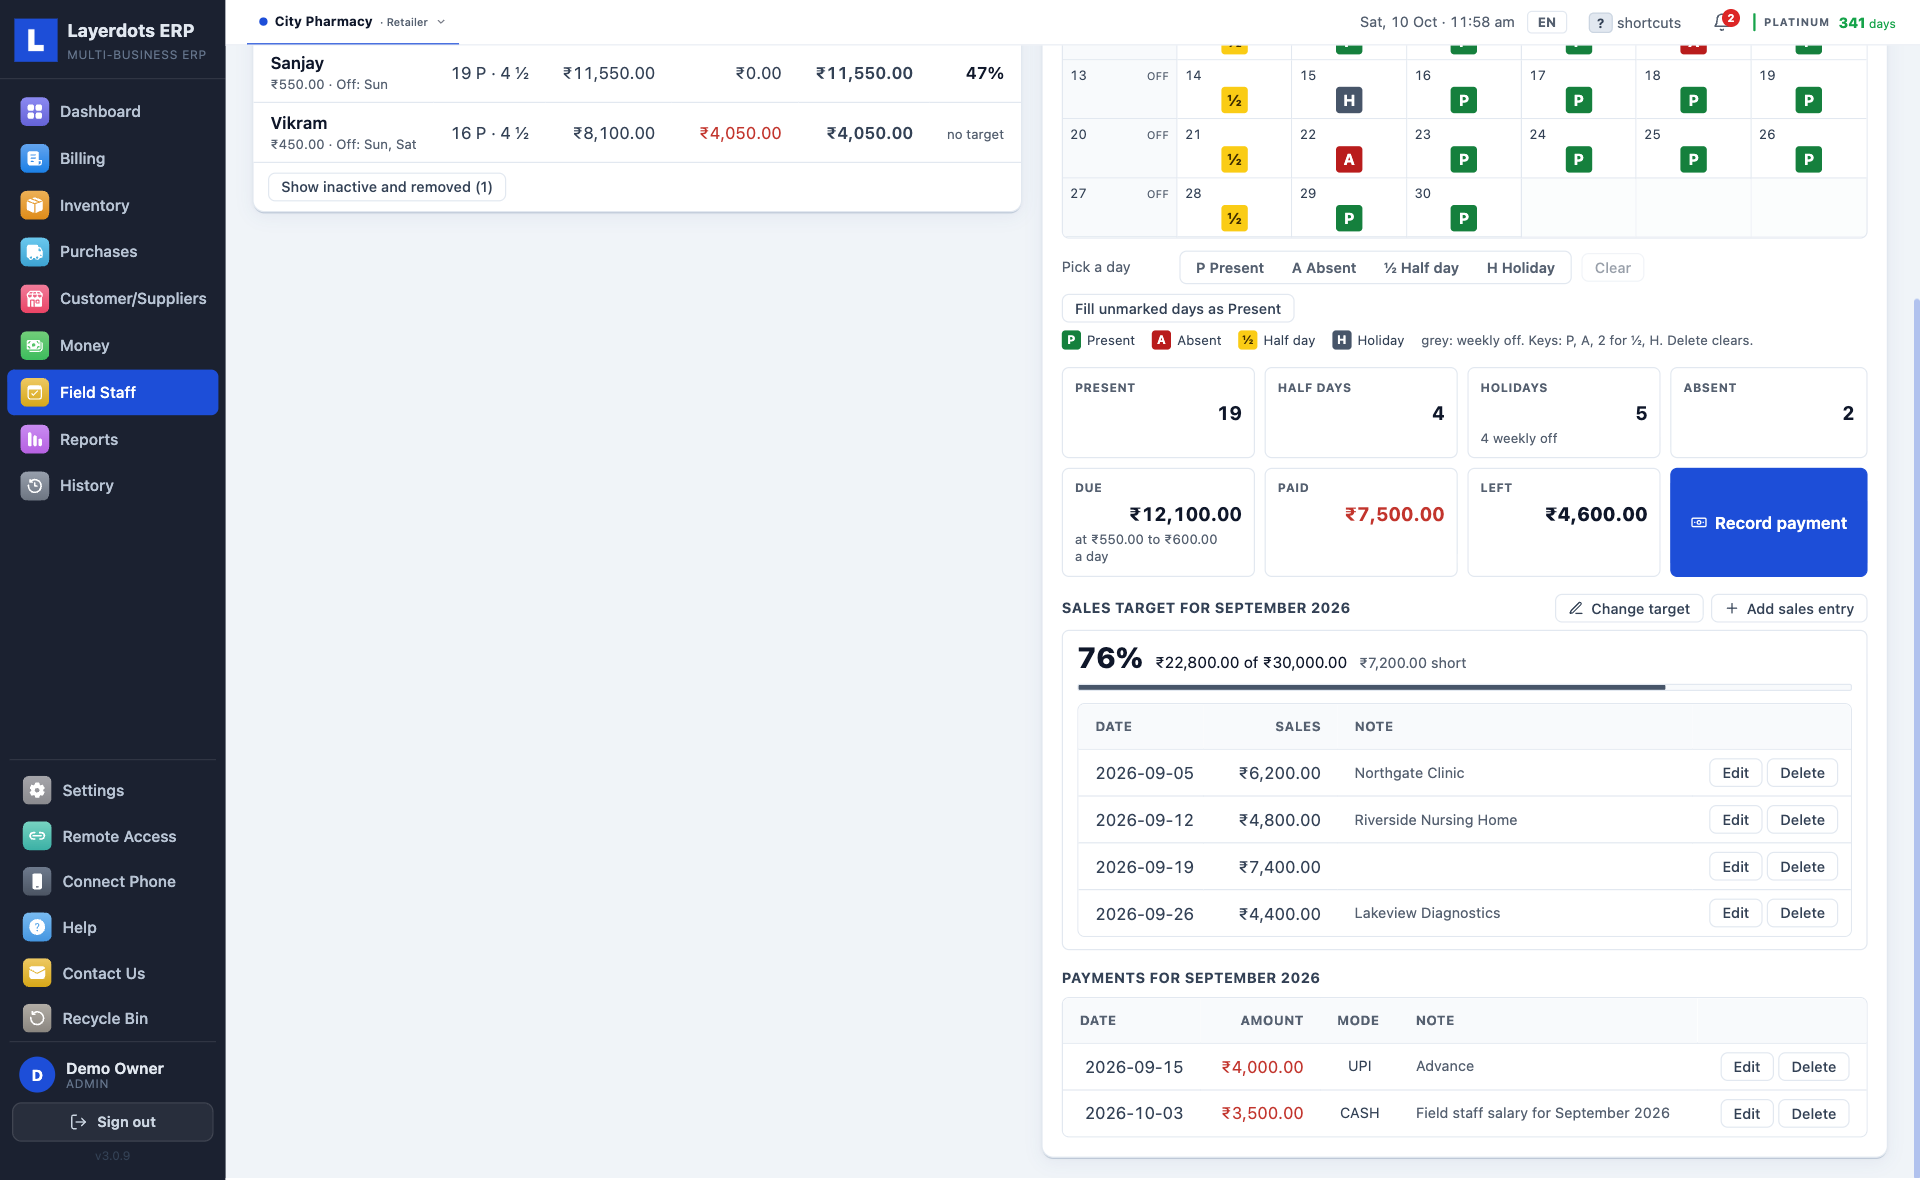The image size is (1920, 1180).
Task: Open keyboard shortcuts help
Action: click(1634, 22)
